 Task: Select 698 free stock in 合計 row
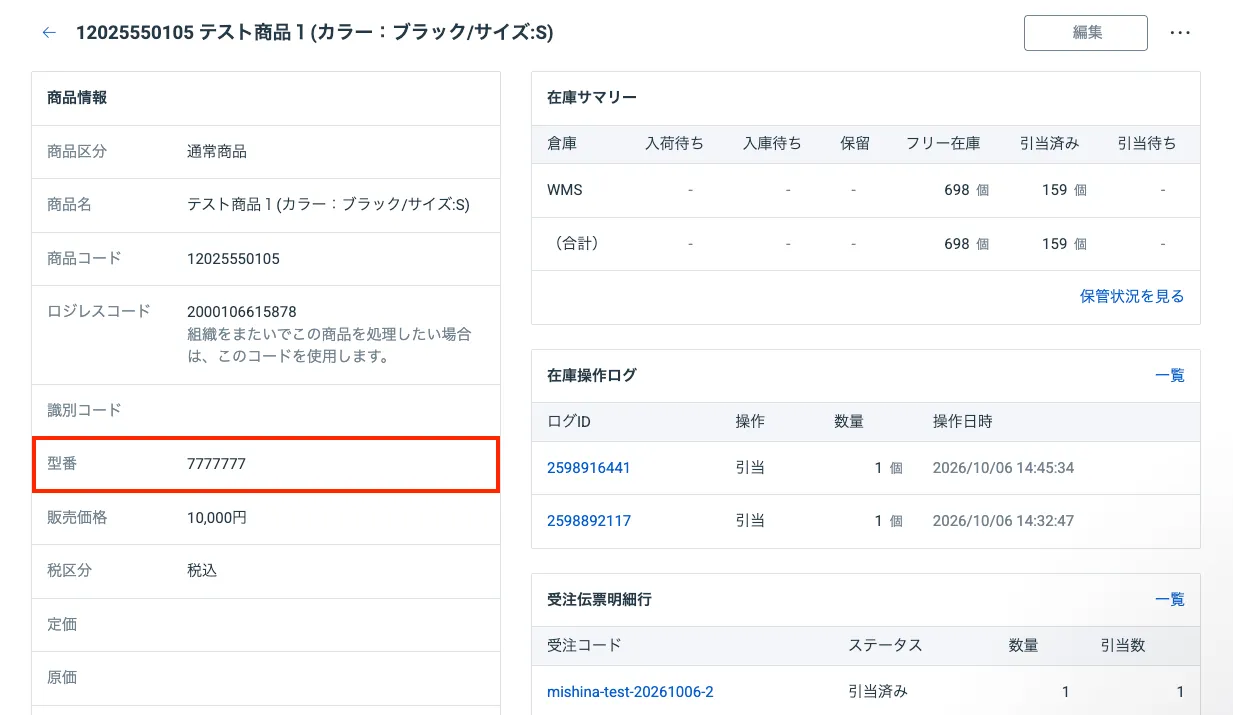click(x=957, y=243)
